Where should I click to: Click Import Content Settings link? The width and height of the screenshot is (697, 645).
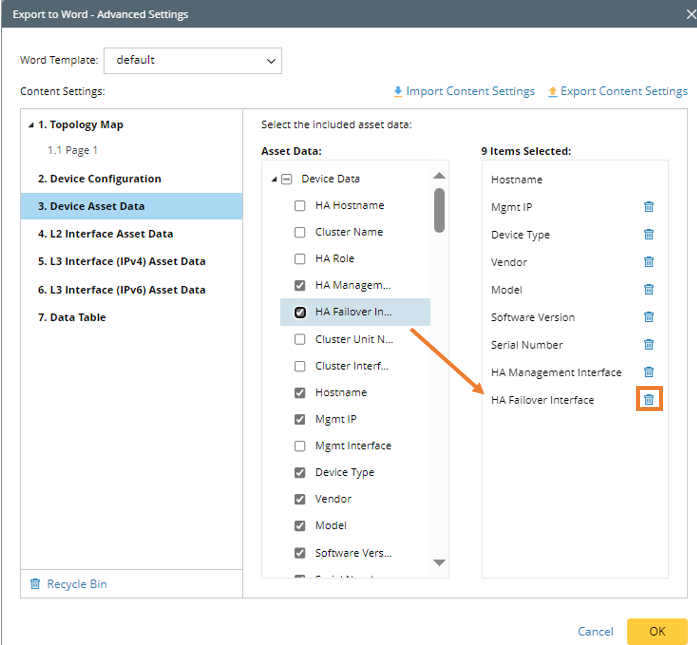tap(463, 91)
